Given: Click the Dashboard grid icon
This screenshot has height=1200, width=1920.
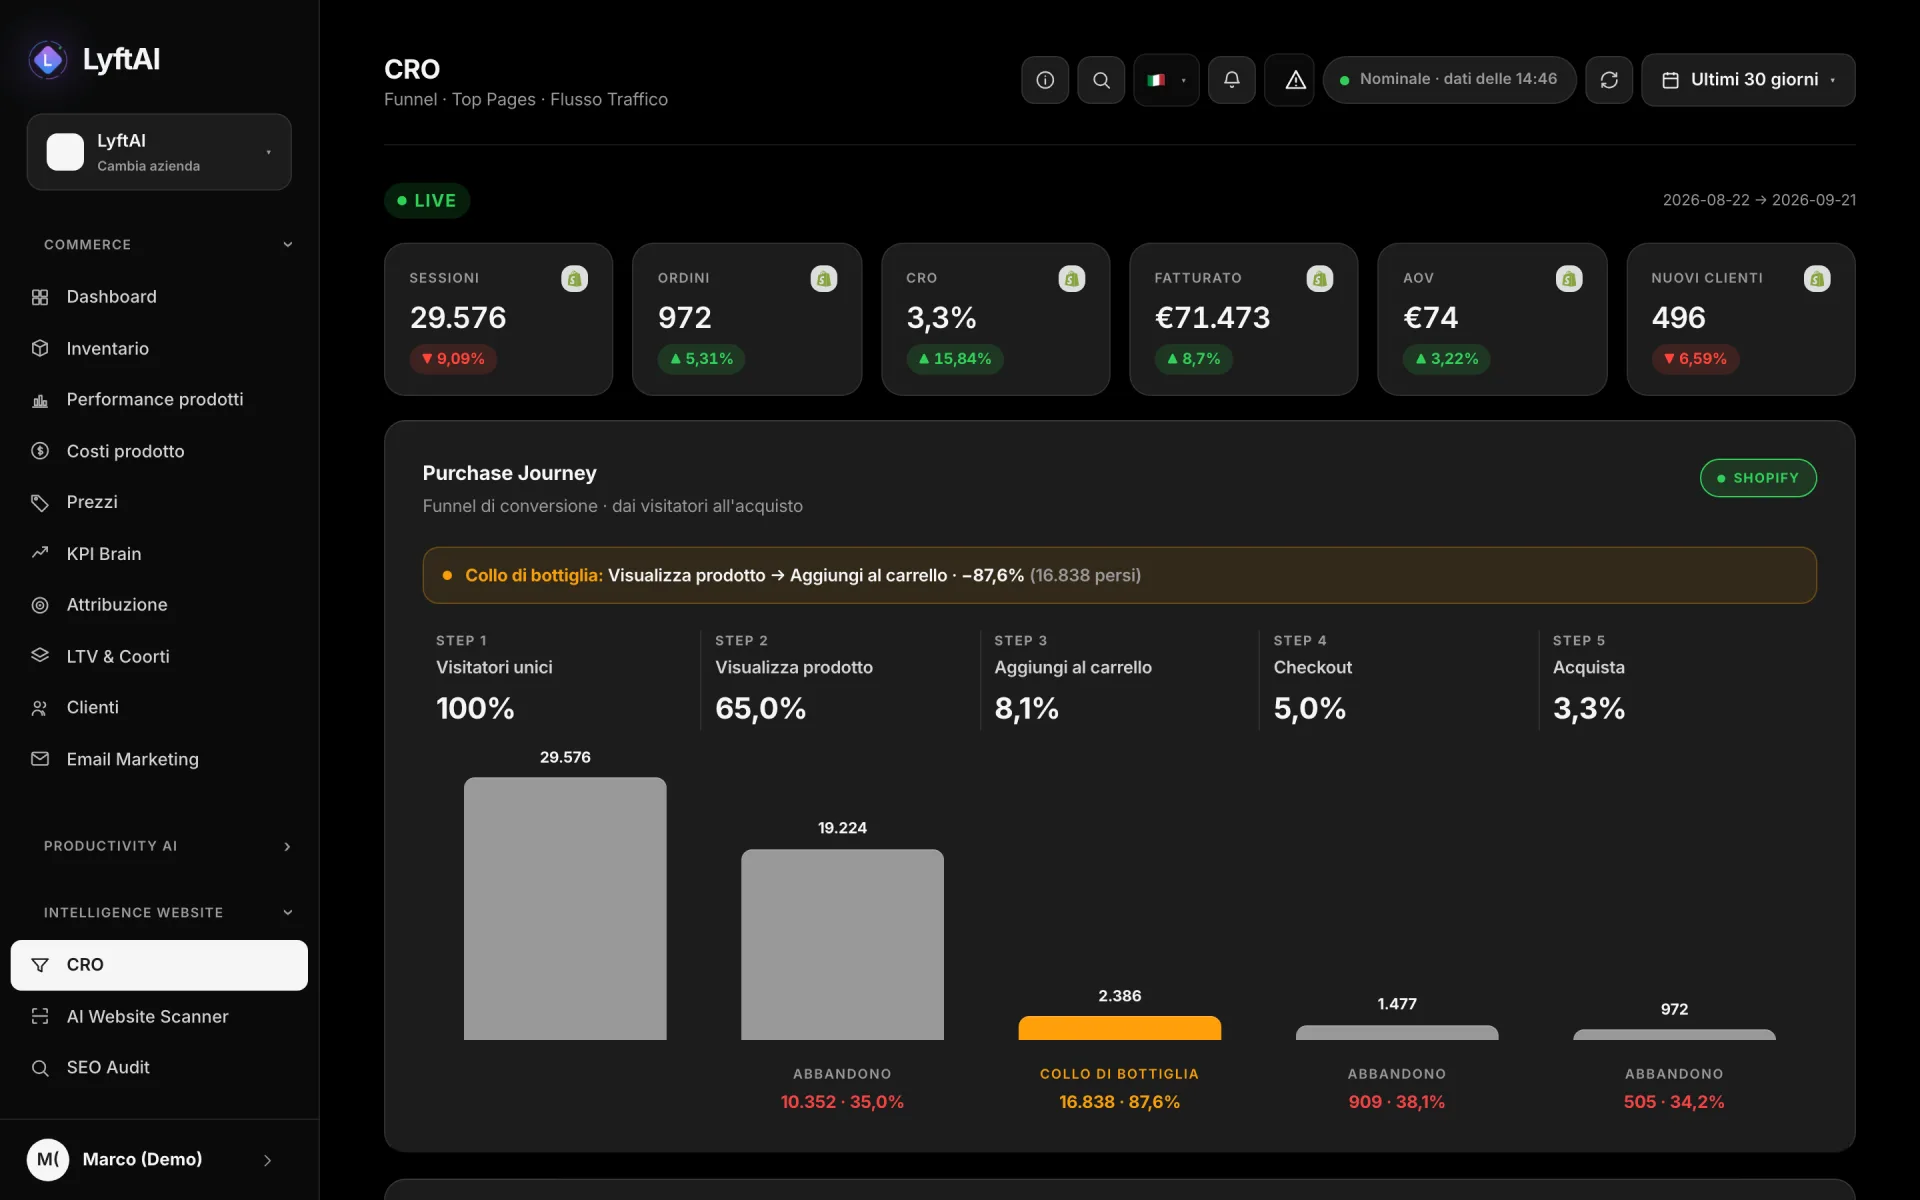Looking at the screenshot, I should [x=40, y=297].
